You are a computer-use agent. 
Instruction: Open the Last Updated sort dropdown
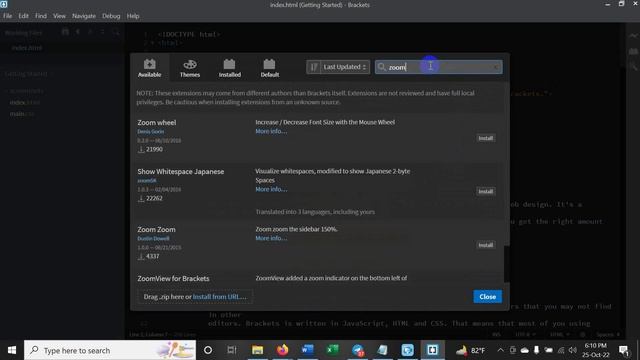[344, 67]
